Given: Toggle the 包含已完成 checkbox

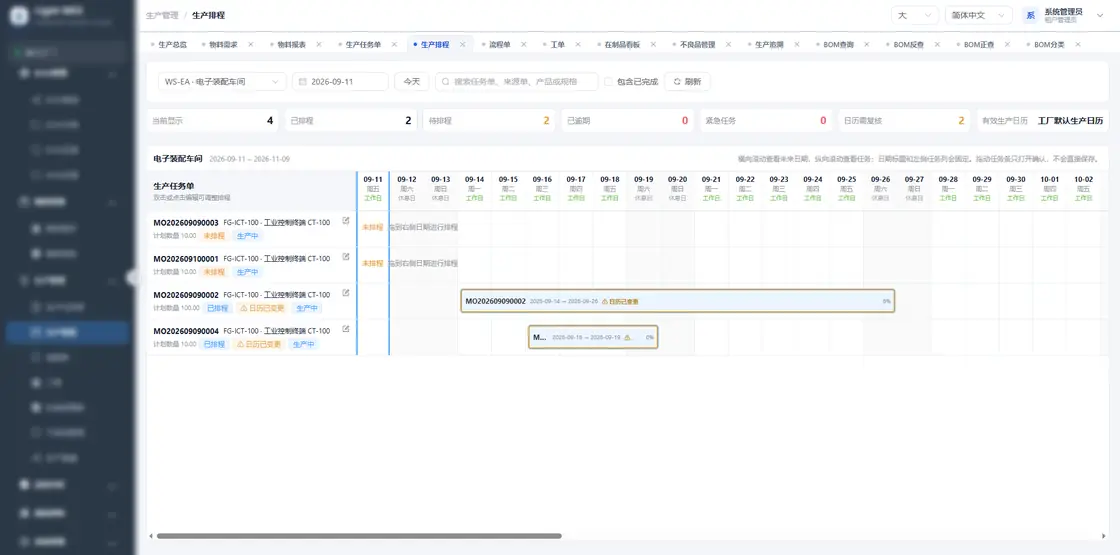Looking at the screenshot, I should 609,81.
